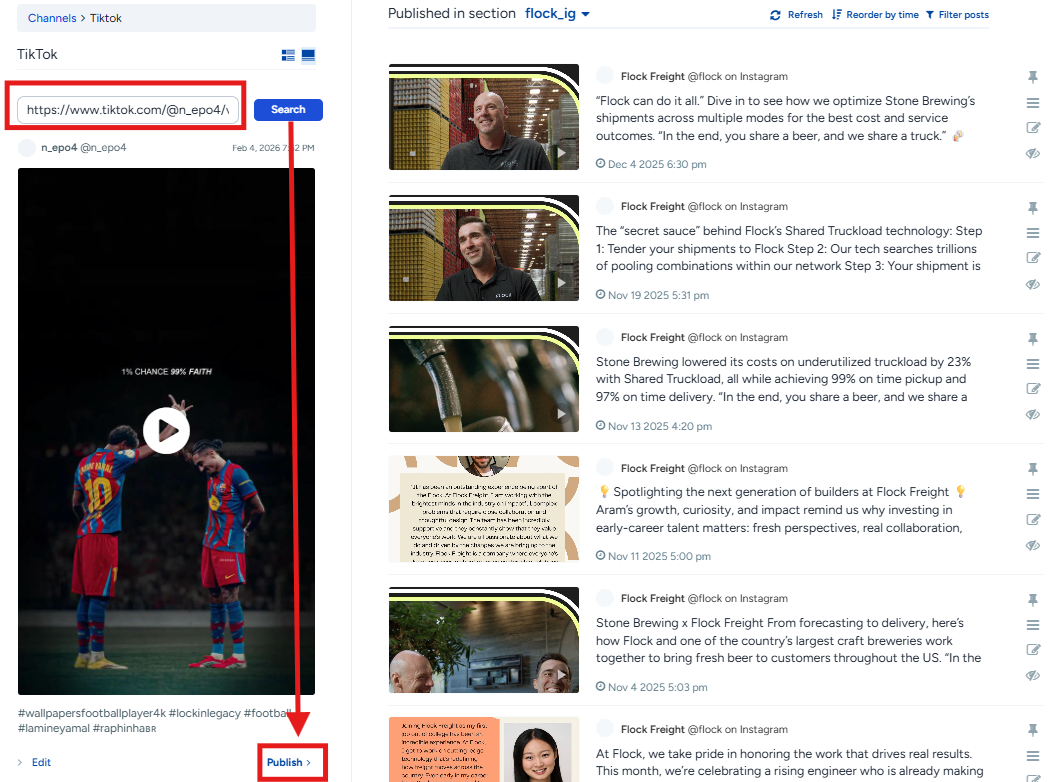Viewport: 1050px width, 782px height.
Task: Grab the Nov 19 2025 post reorder handle
Action: point(1033,233)
